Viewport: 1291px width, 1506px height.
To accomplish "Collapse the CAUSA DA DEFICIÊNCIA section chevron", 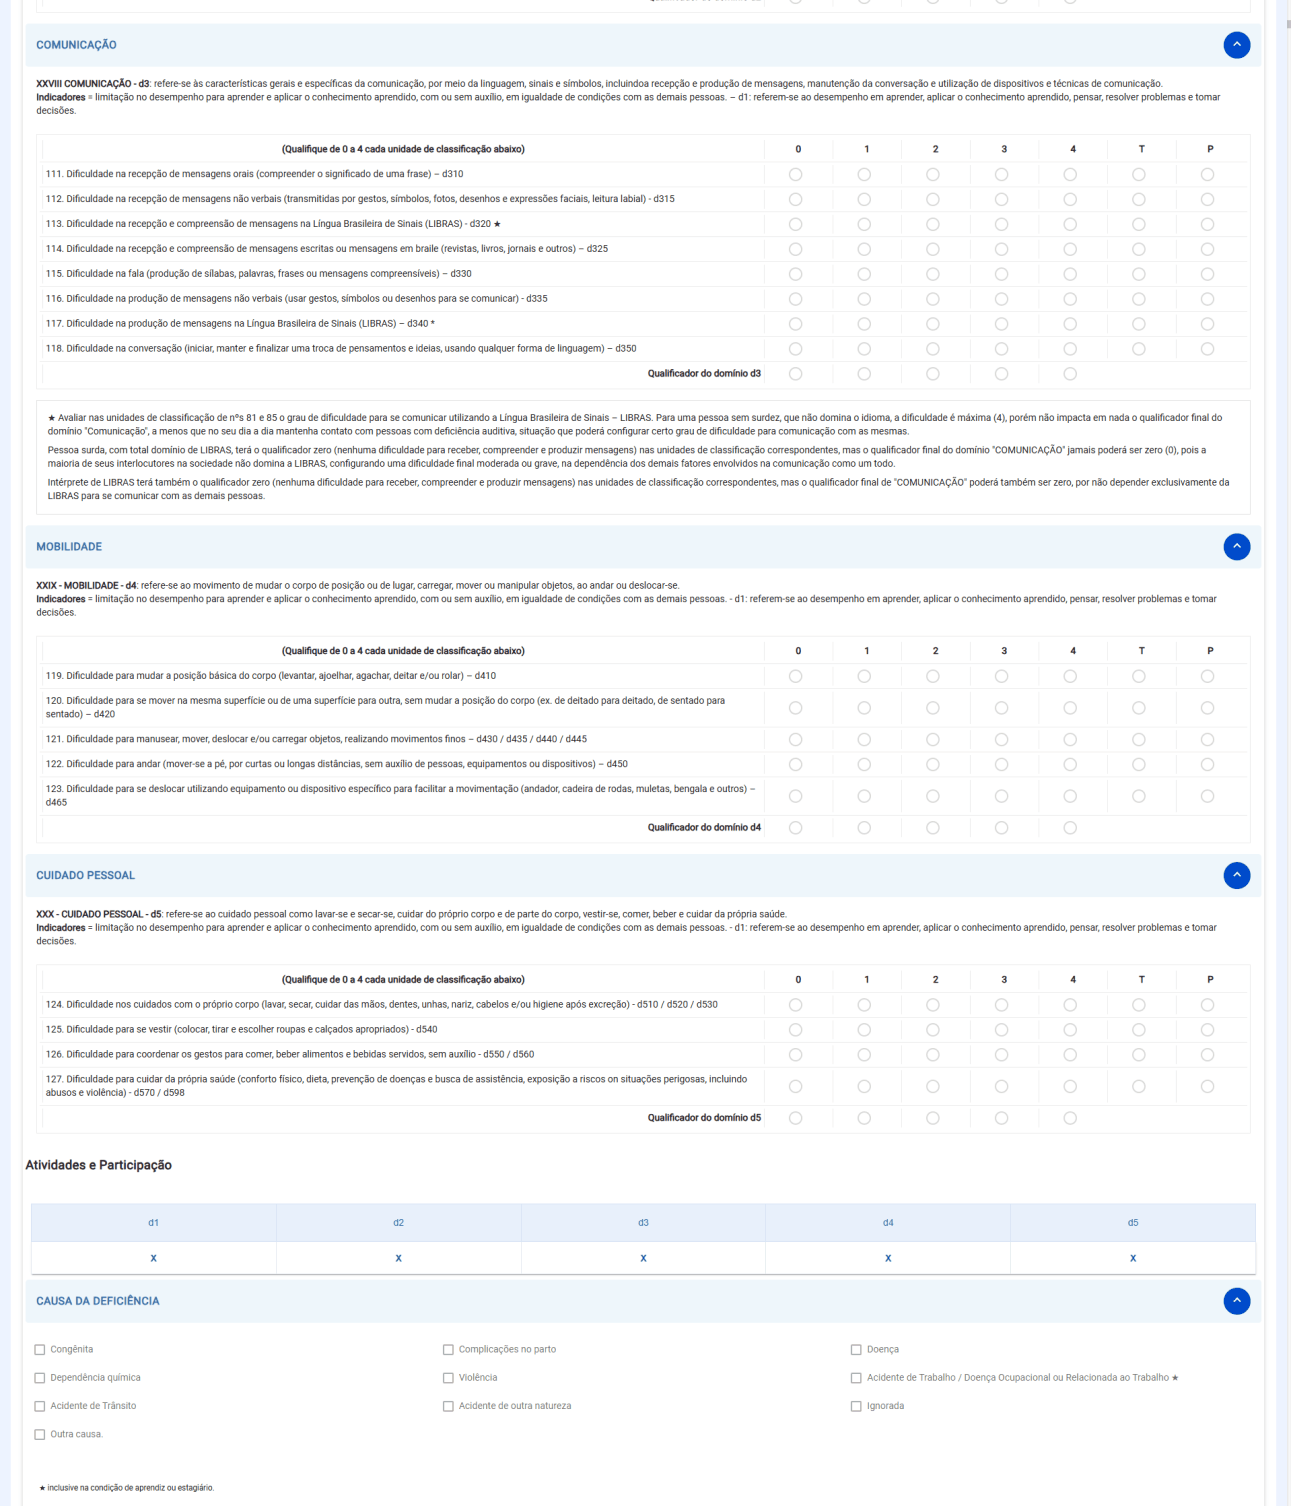I will pyautogui.click(x=1236, y=1301).
